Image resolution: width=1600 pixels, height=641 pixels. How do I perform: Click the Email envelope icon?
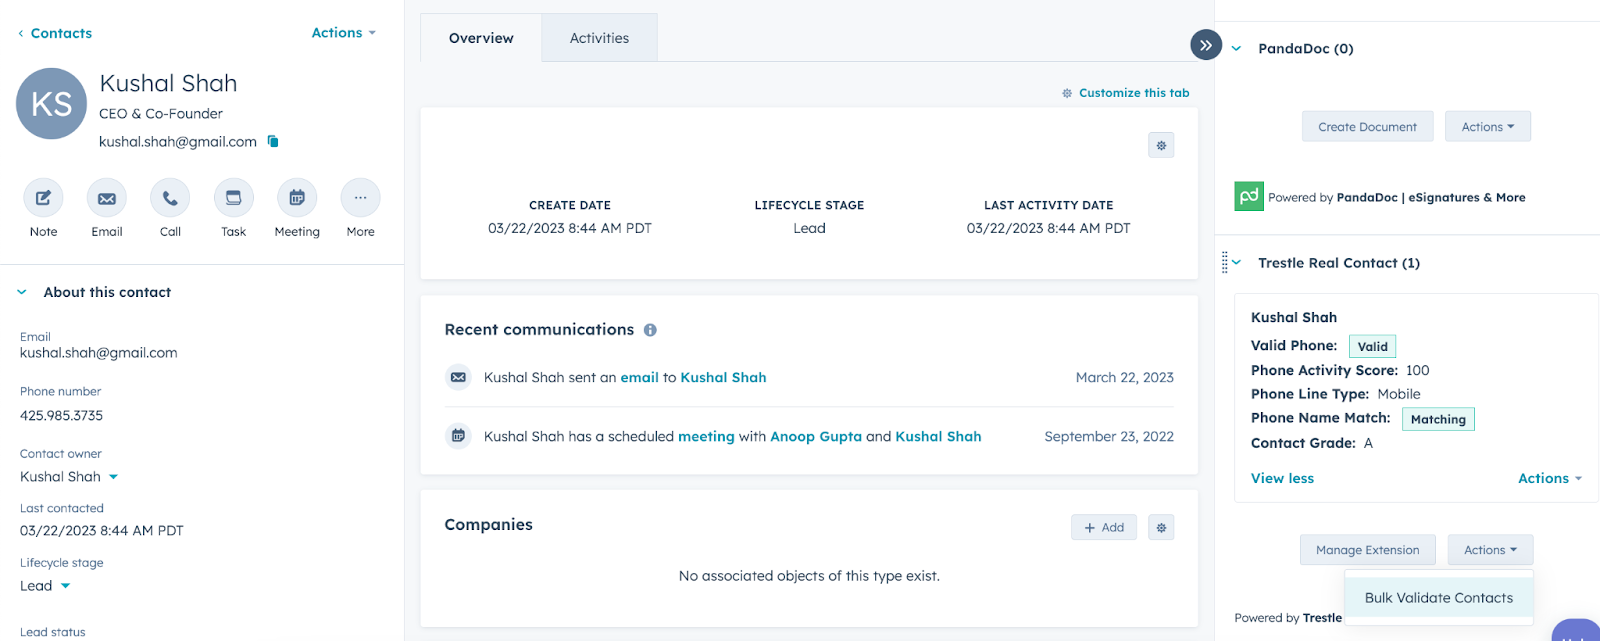tap(107, 198)
